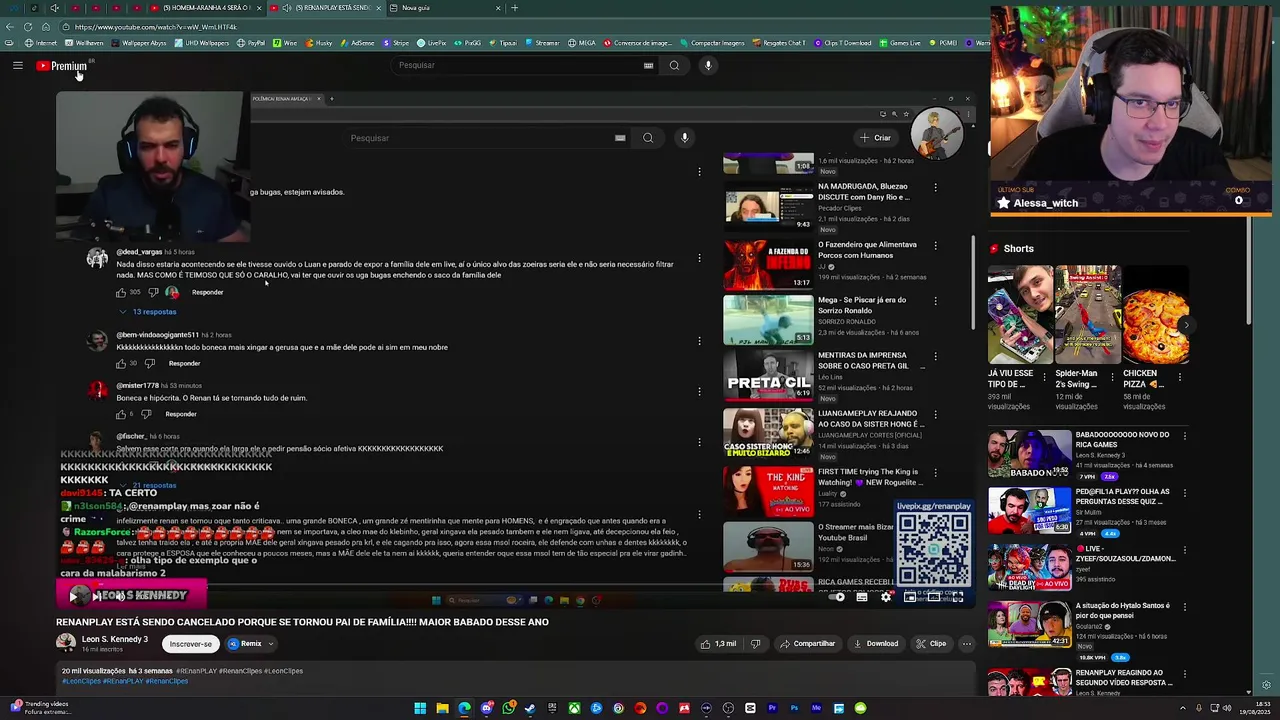
Task: Like the @mister1778 comment
Action: click(x=121, y=414)
